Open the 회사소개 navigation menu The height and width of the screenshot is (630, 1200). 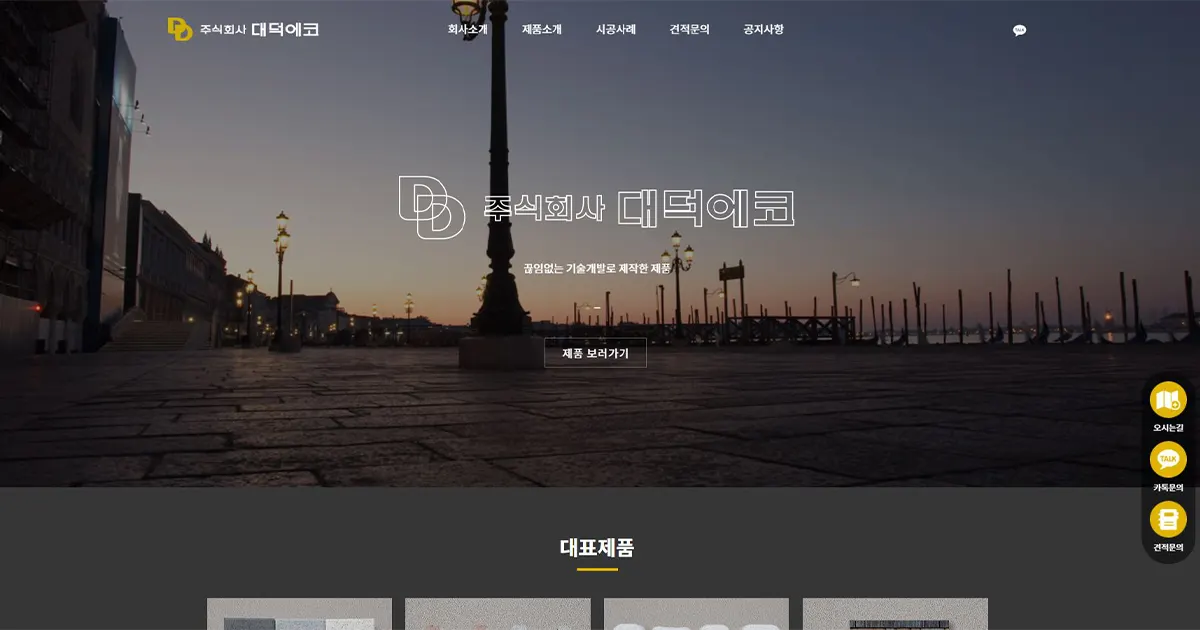(x=468, y=30)
